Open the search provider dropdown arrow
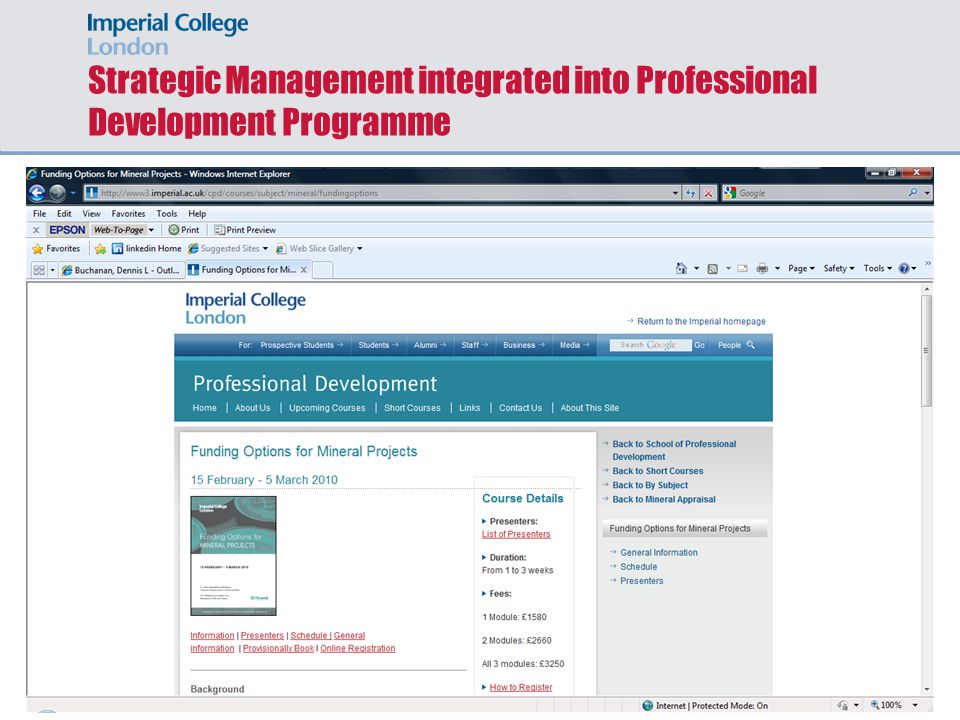This screenshot has height=720, width=960. pos(927,193)
